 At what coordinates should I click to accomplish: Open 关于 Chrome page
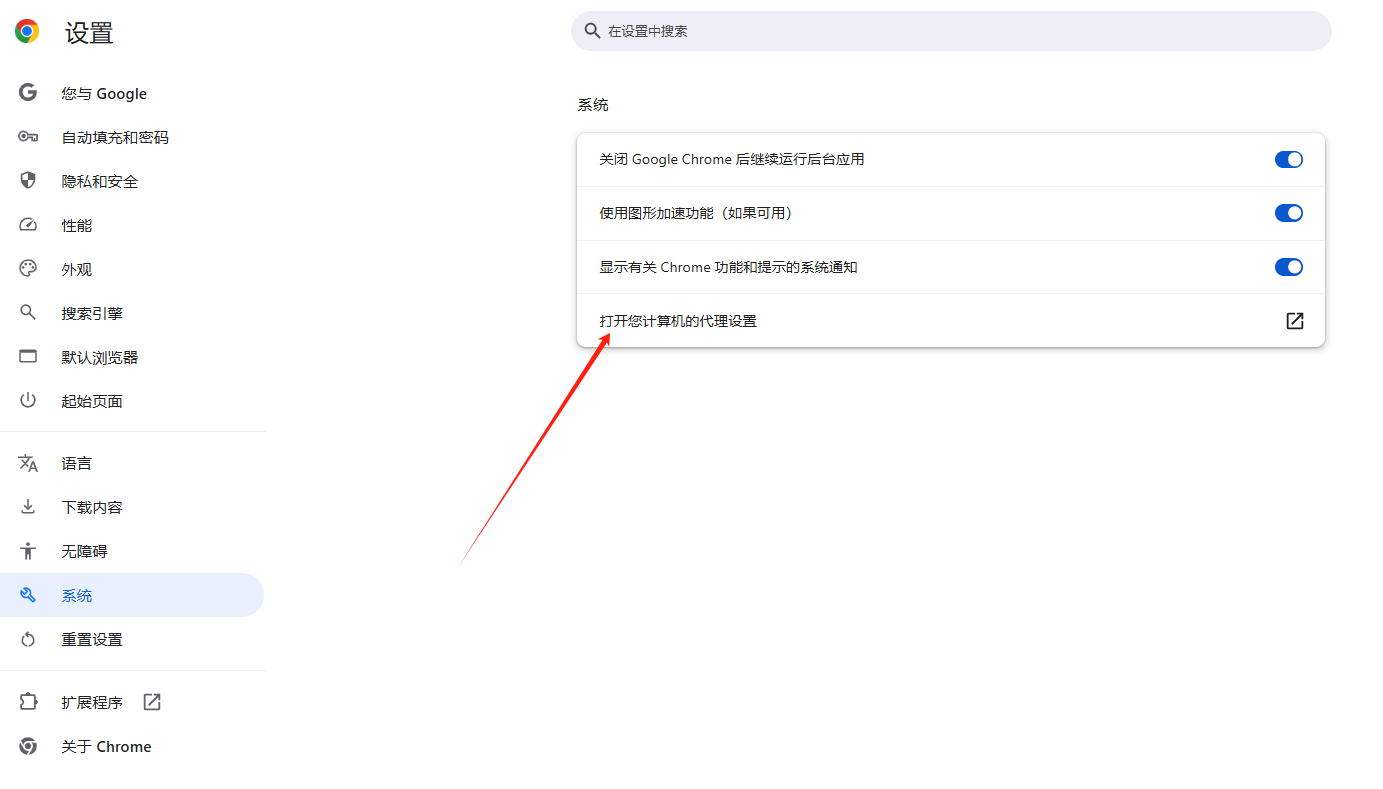[132, 746]
